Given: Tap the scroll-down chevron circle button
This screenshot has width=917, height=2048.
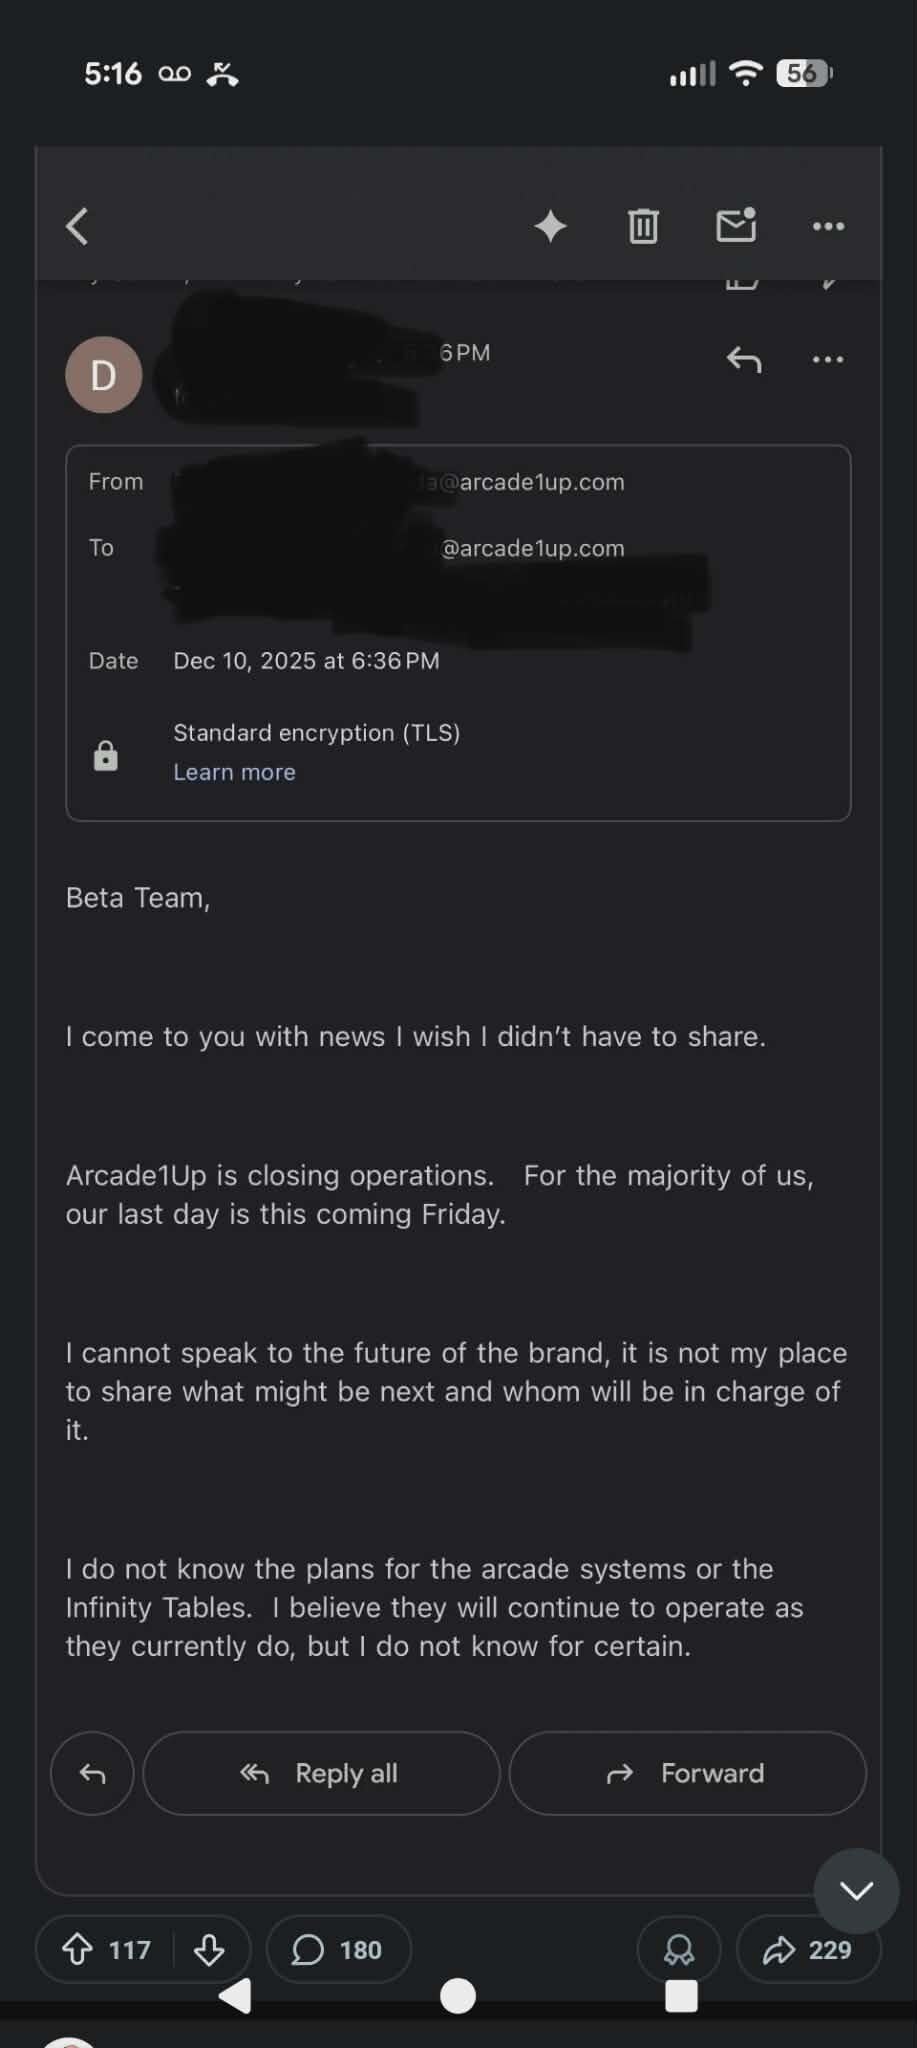Looking at the screenshot, I should [x=856, y=1890].
